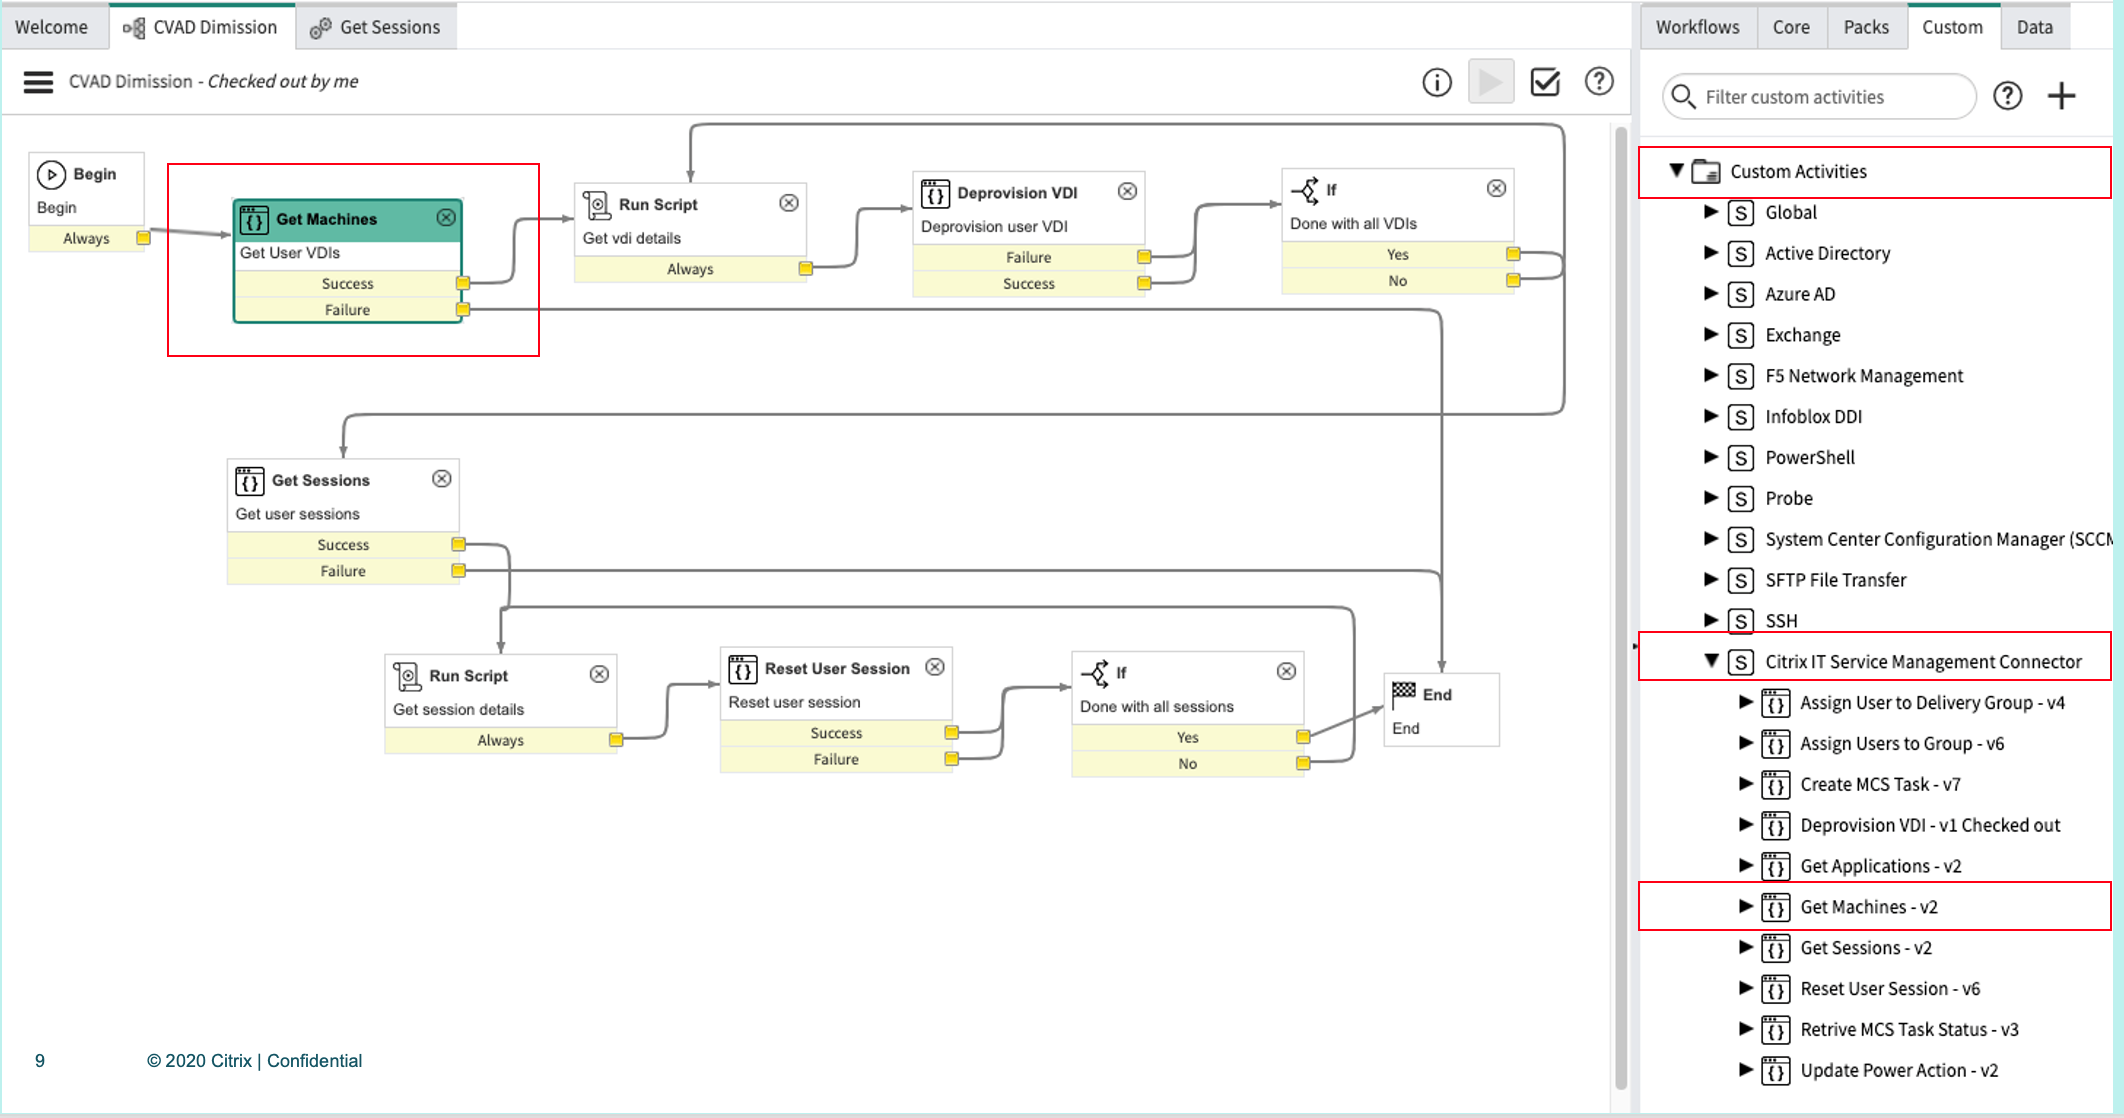Add a custom activity with the plus icon
This screenshot has height=1118, width=2124.
[2061, 96]
